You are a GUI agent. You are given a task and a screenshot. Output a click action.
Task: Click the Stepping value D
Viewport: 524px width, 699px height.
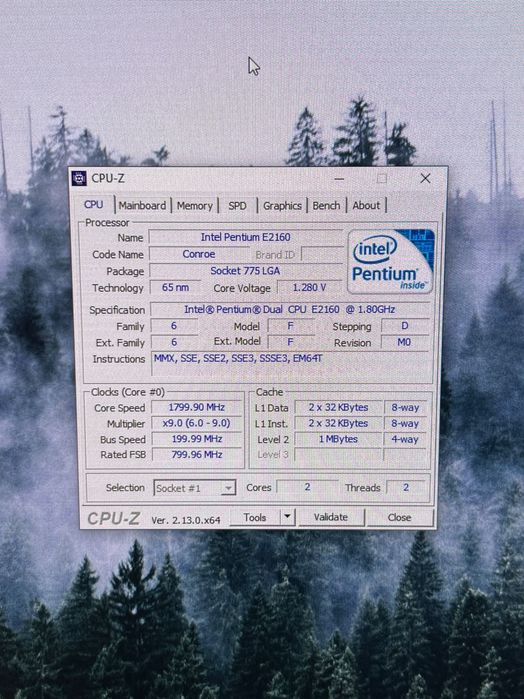(405, 326)
